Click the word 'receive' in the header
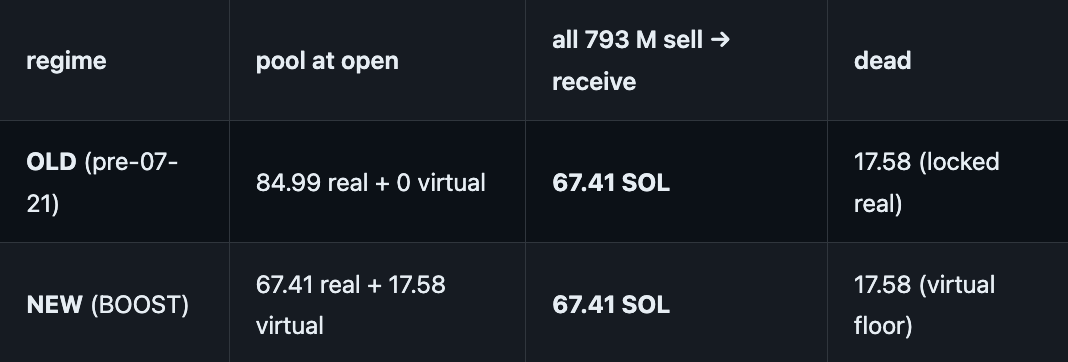Screen dimensions: 1068x362 [594, 82]
